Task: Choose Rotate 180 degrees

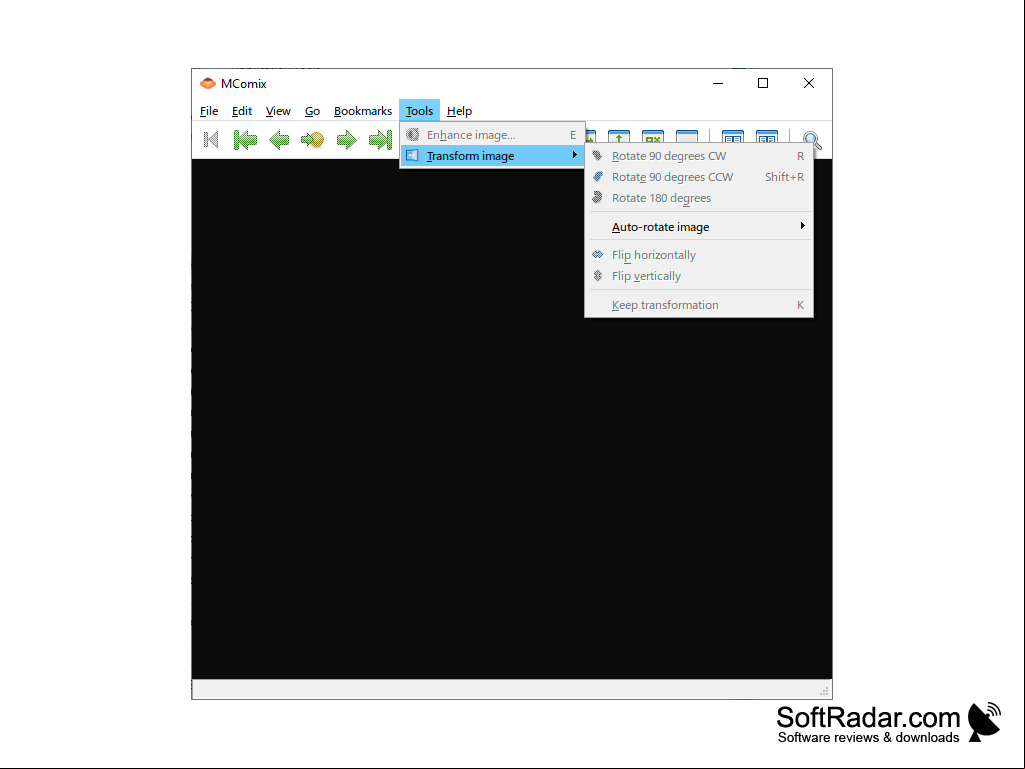Action: click(699, 197)
